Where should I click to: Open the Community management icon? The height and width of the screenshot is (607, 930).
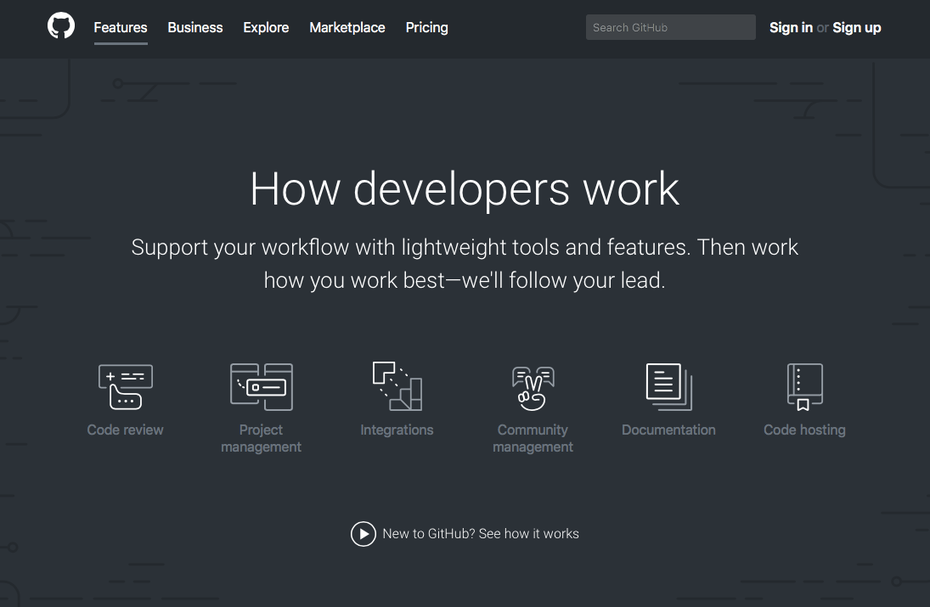point(533,389)
